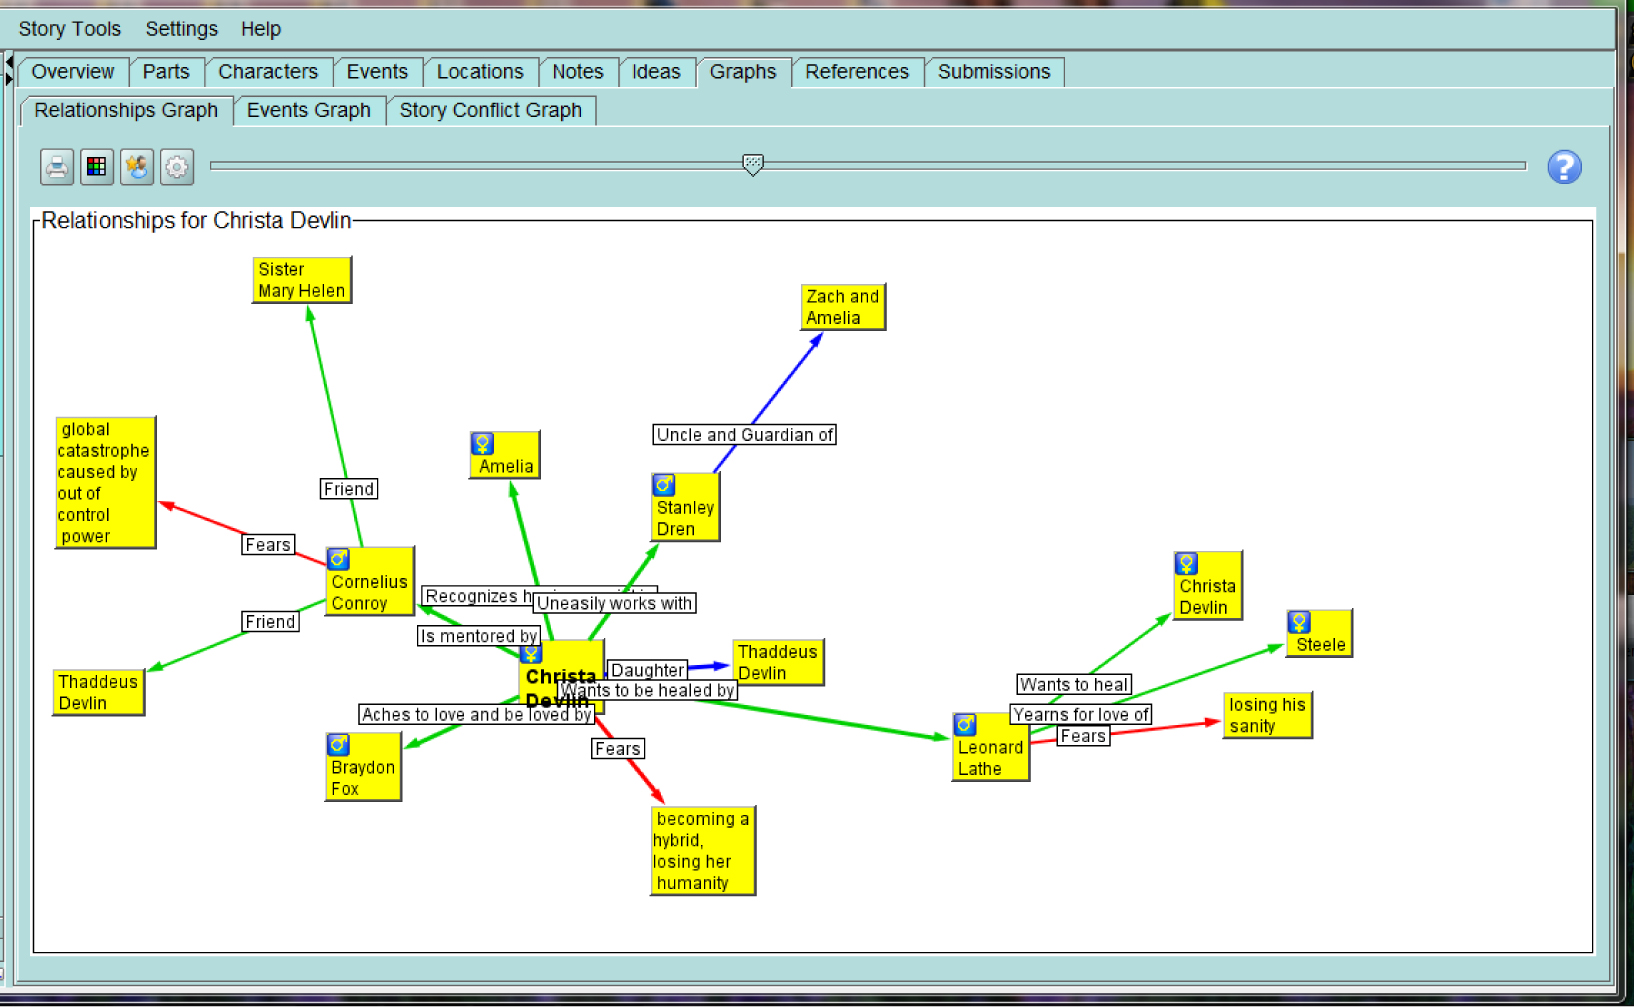
Task: Open the Story Conflict Graph tab
Action: [490, 110]
